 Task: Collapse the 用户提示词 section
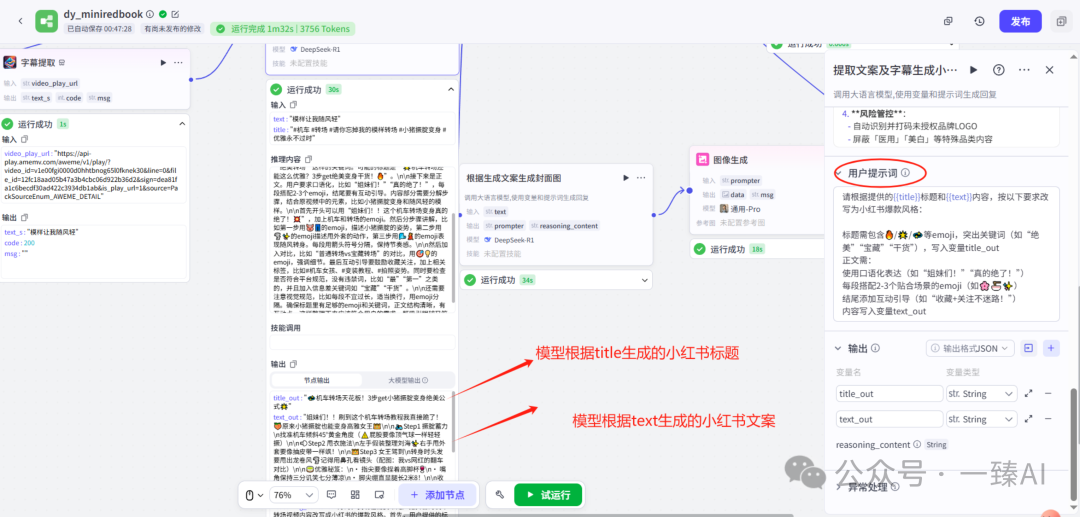click(x=838, y=173)
